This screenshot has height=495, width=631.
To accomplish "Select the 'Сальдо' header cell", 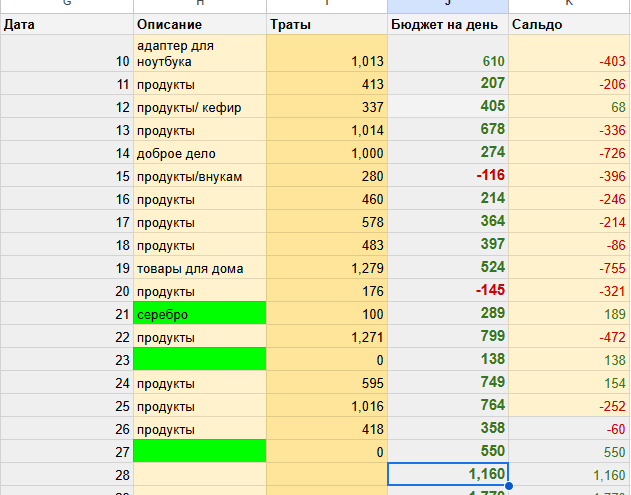I will [x=569, y=24].
